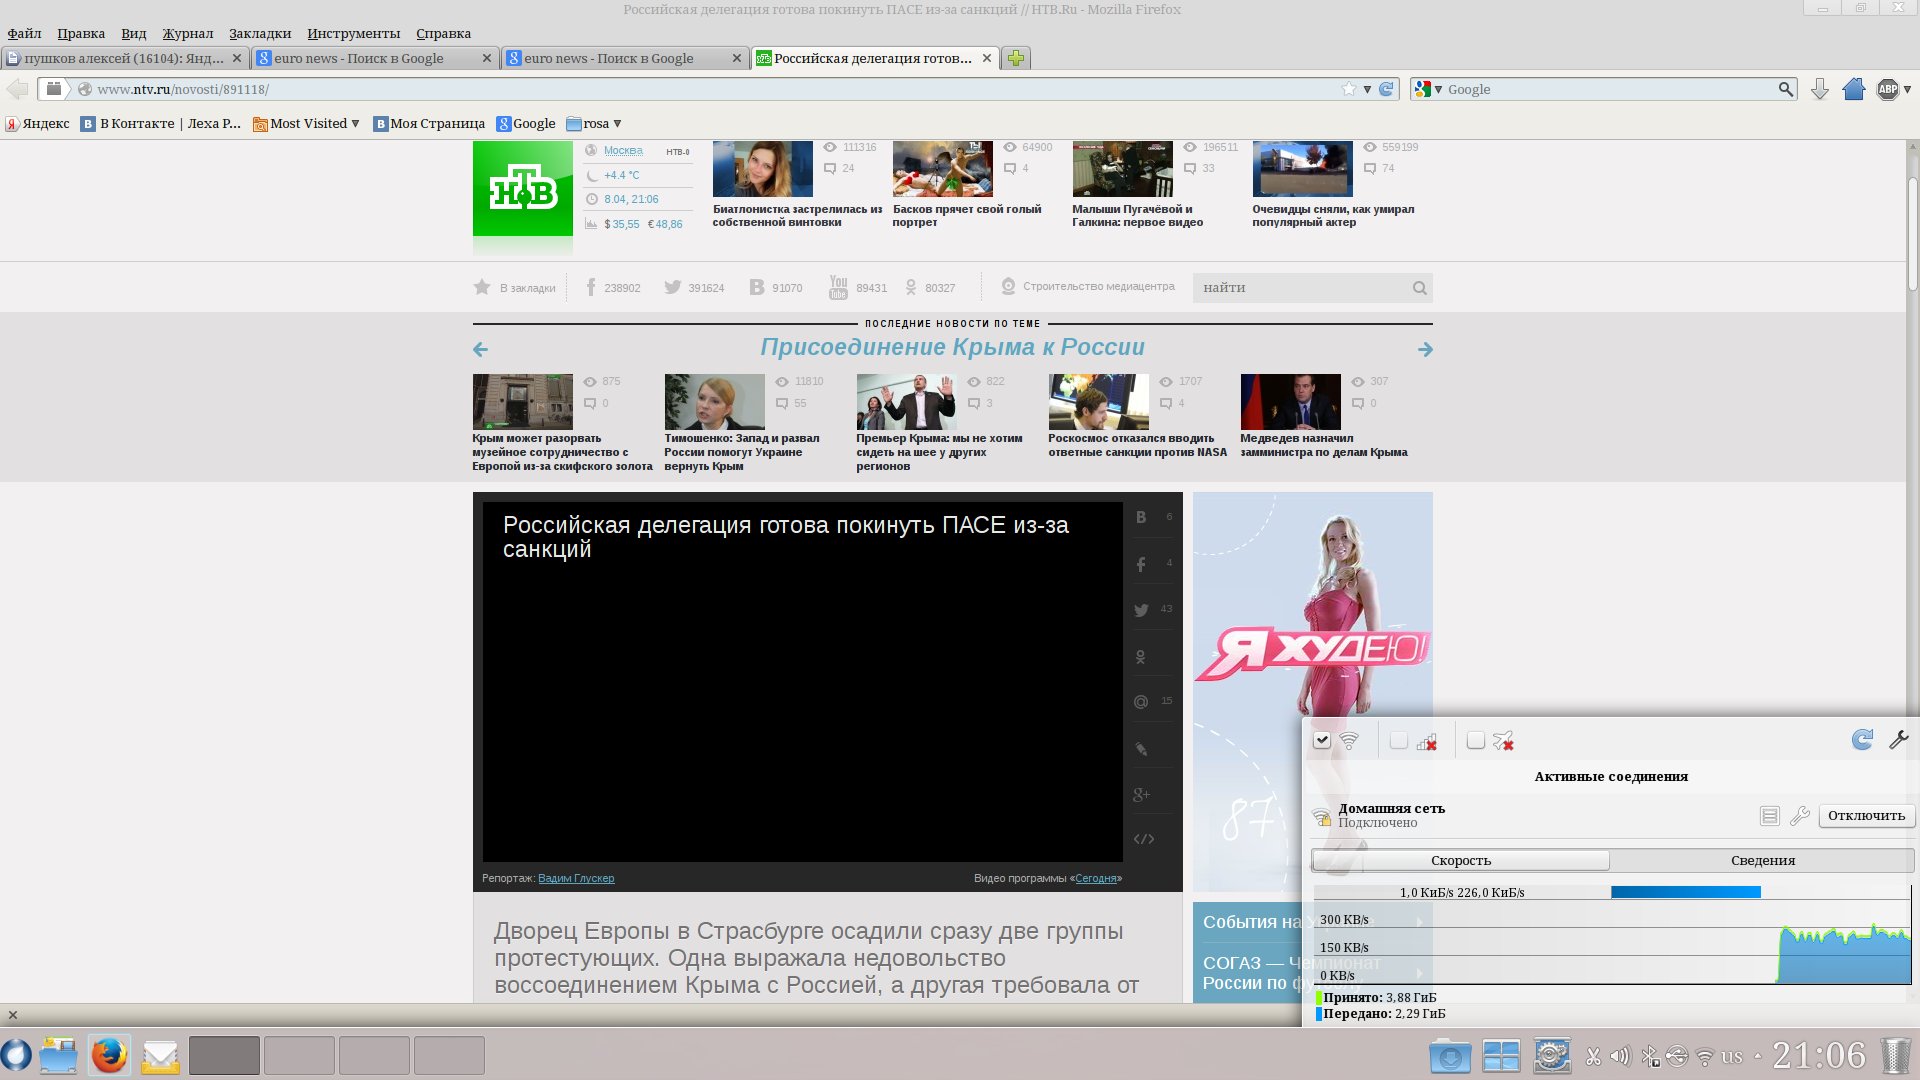Enable mobile broadband checkbox
This screenshot has height=1080, width=1920.
pos(1399,741)
